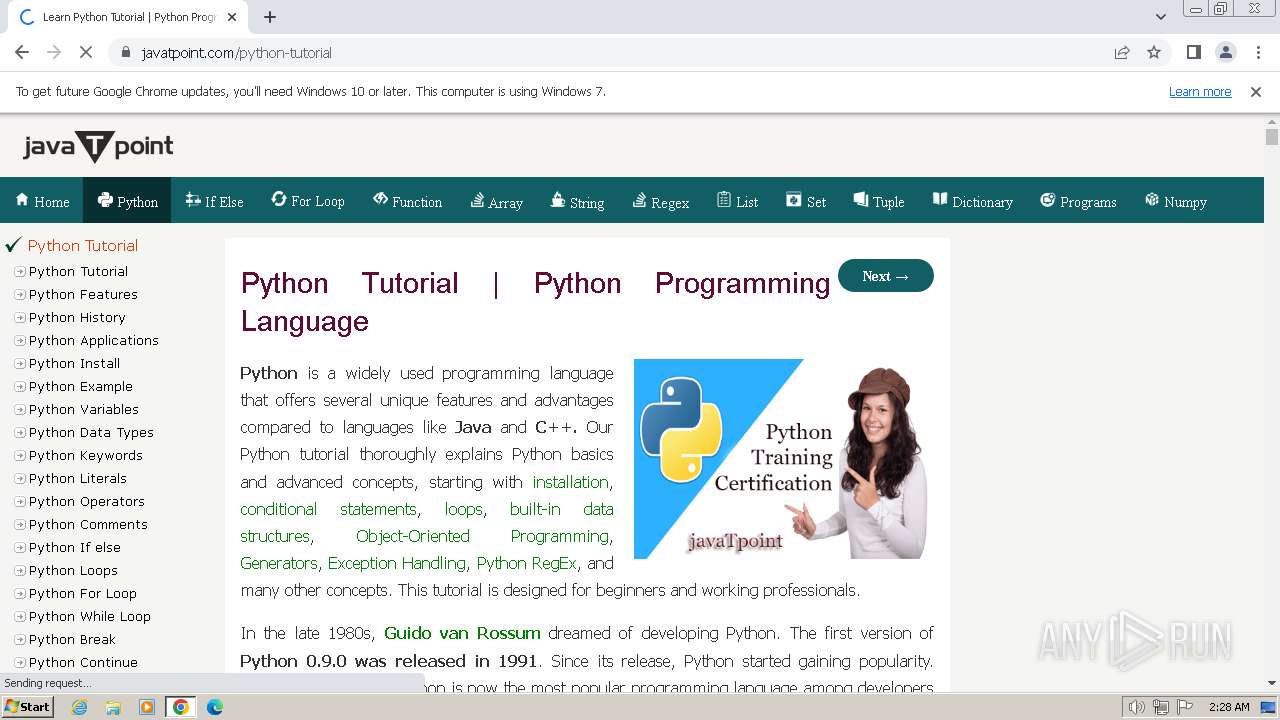Open Numpy in the navigation bar
1280x720 pixels.
point(1176,201)
